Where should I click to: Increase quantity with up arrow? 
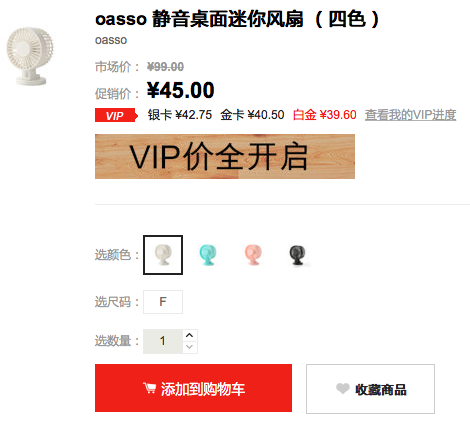pyautogui.click(x=190, y=335)
